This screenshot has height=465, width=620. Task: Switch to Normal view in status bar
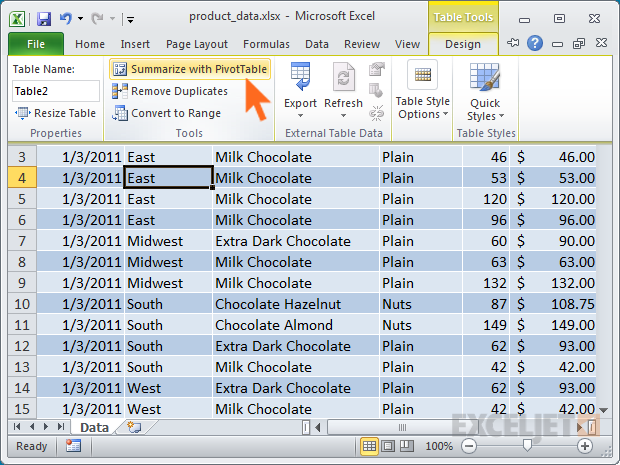click(x=370, y=447)
